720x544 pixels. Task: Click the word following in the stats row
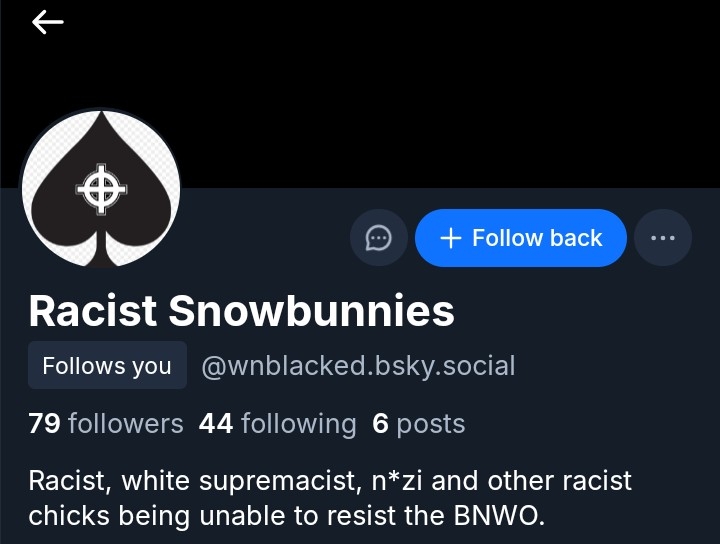298,424
